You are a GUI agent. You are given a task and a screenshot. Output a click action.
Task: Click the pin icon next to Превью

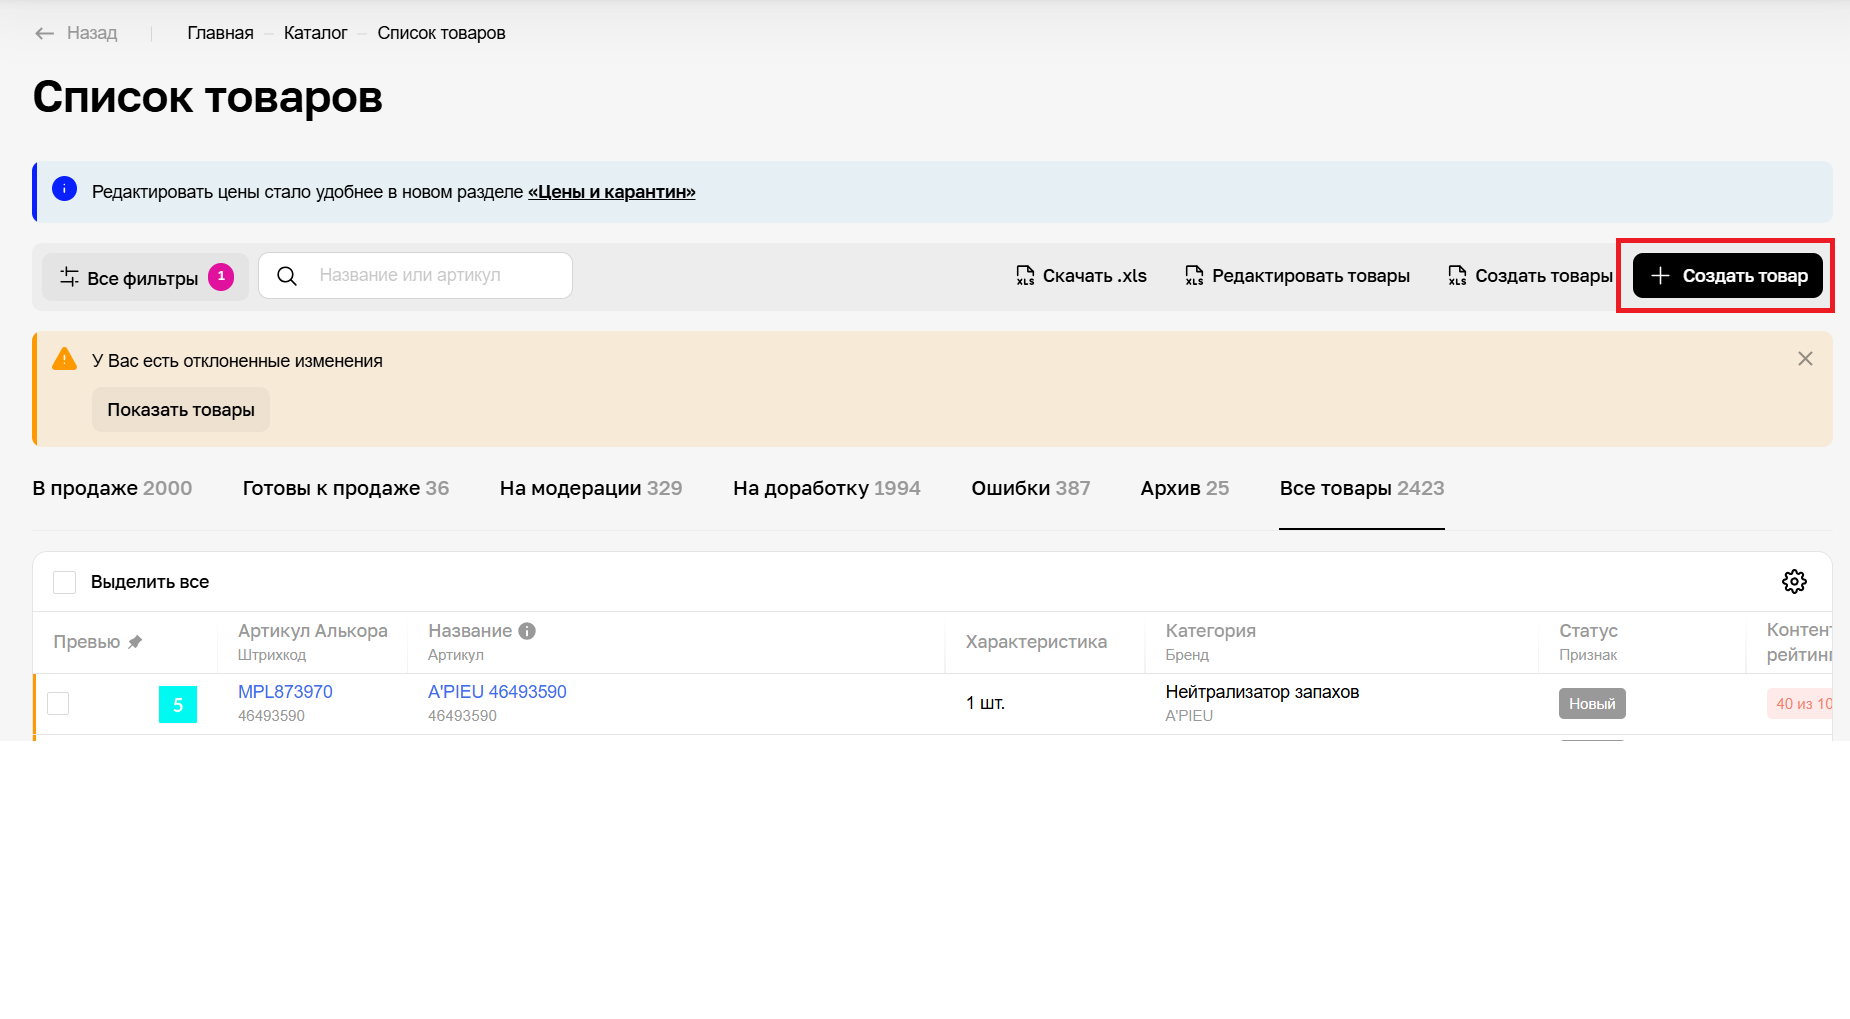point(135,642)
